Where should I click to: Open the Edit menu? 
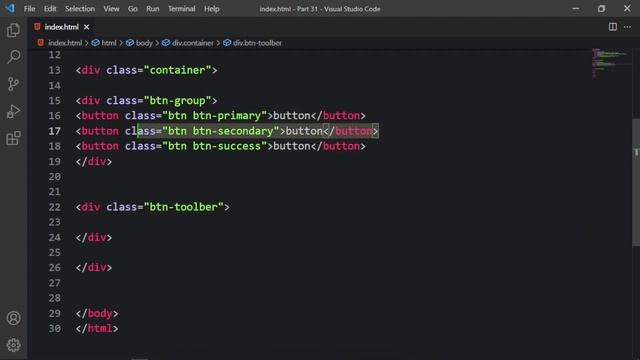click(50, 9)
